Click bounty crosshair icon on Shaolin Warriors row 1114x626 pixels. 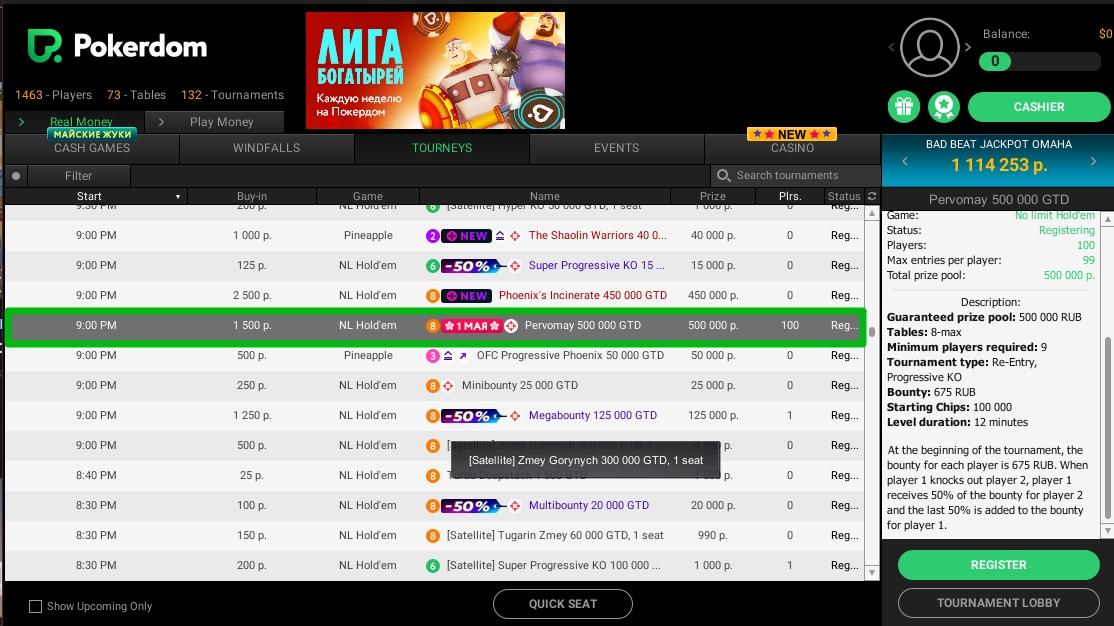pyautogui.click(x=515, y=236)
